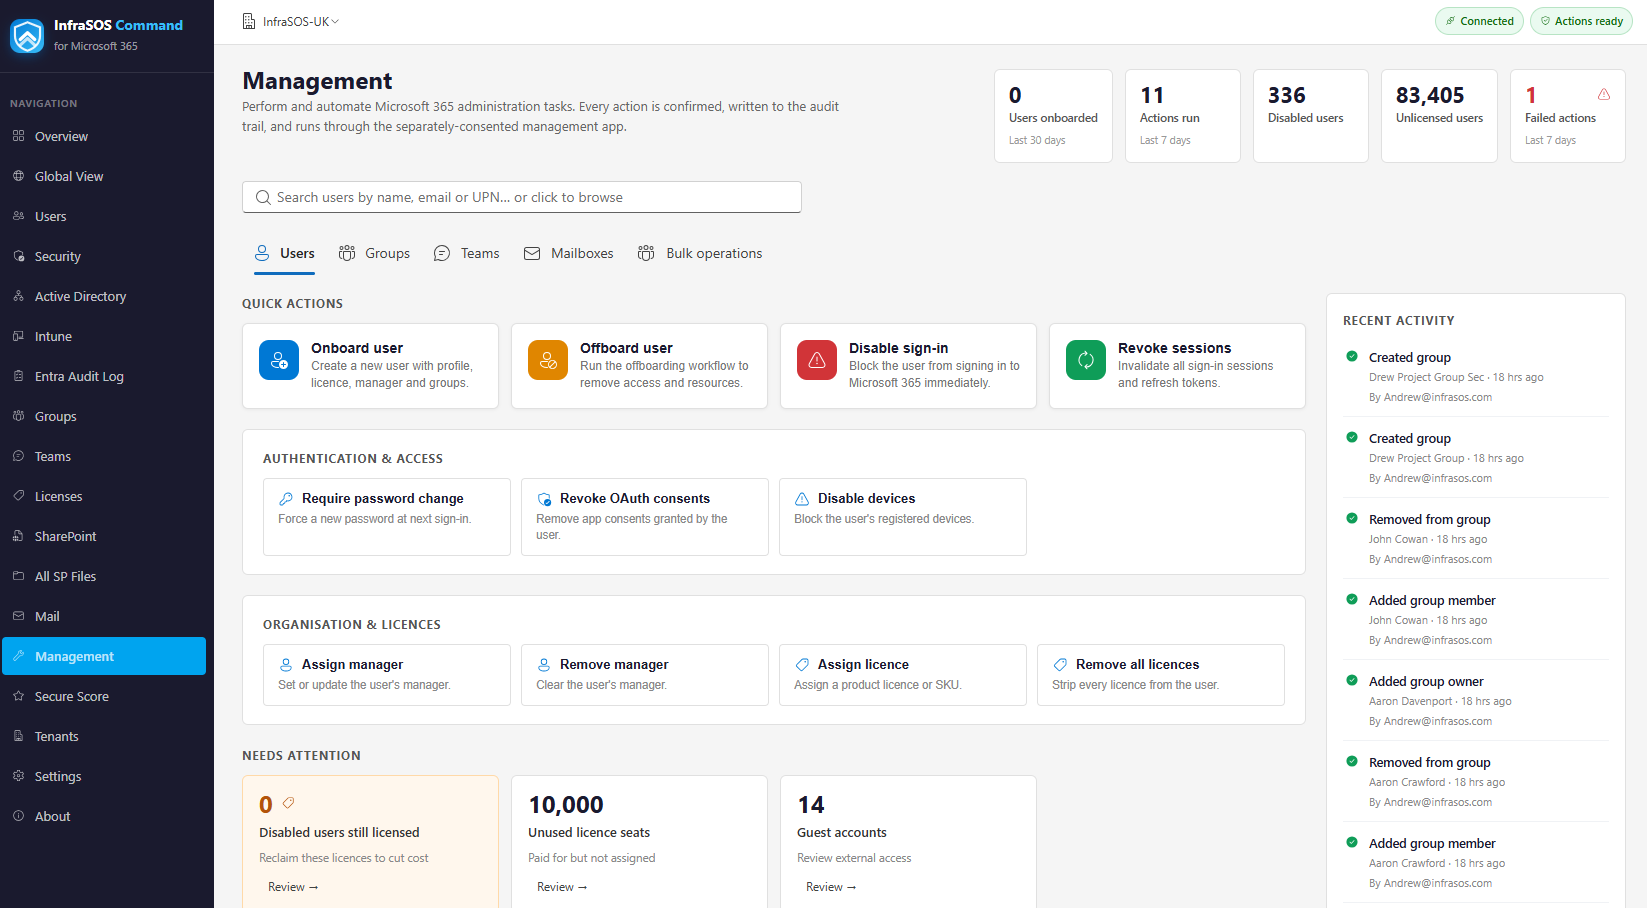Open the Disabled users 336 stat card
Screen dimensions: 1647x908
[1310, 116]
